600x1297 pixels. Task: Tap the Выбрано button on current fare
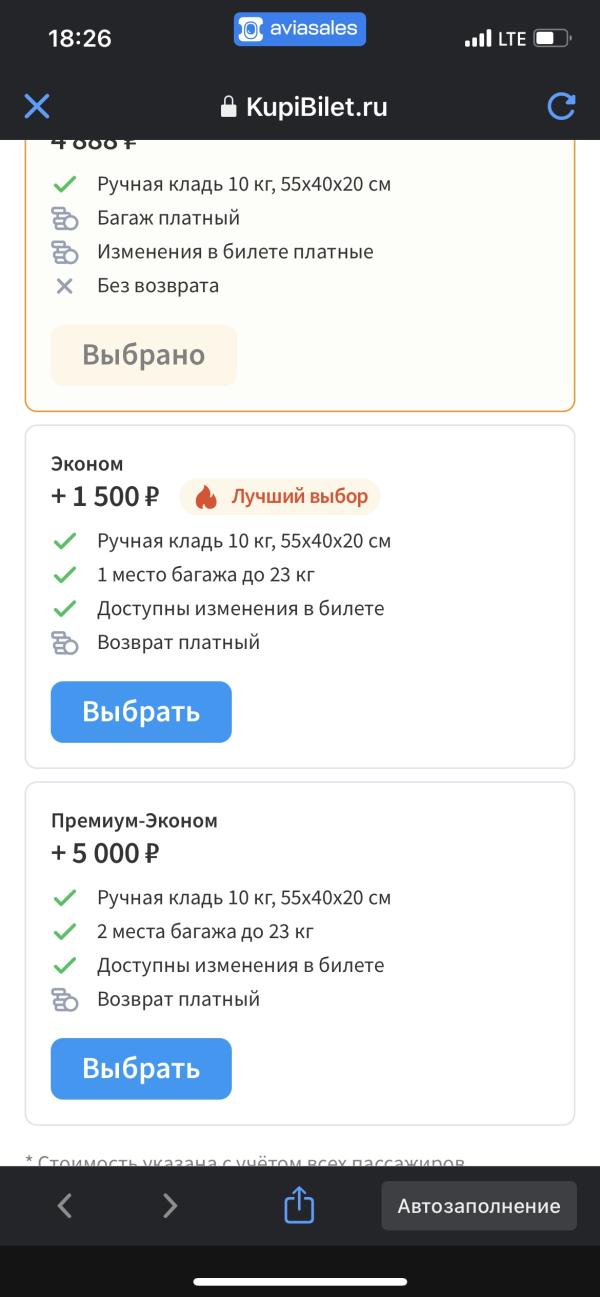point(144,355)
